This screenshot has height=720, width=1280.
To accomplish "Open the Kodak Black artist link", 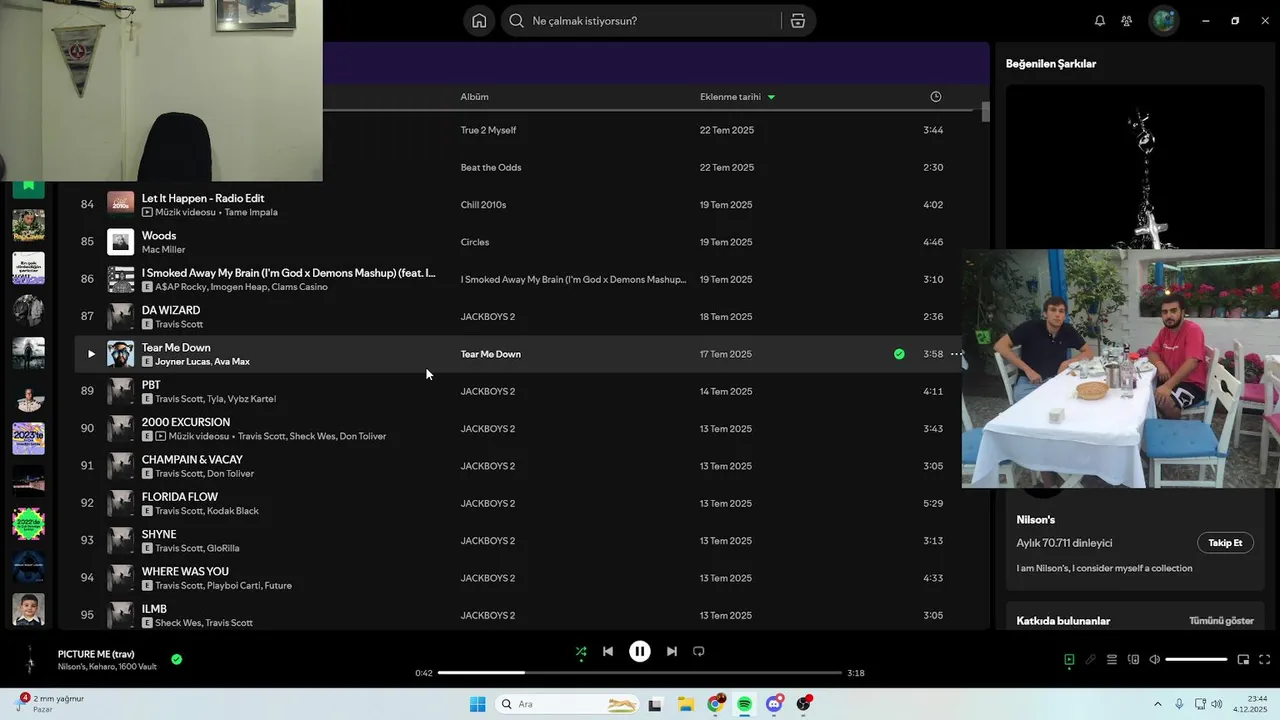I will (233, 511).
